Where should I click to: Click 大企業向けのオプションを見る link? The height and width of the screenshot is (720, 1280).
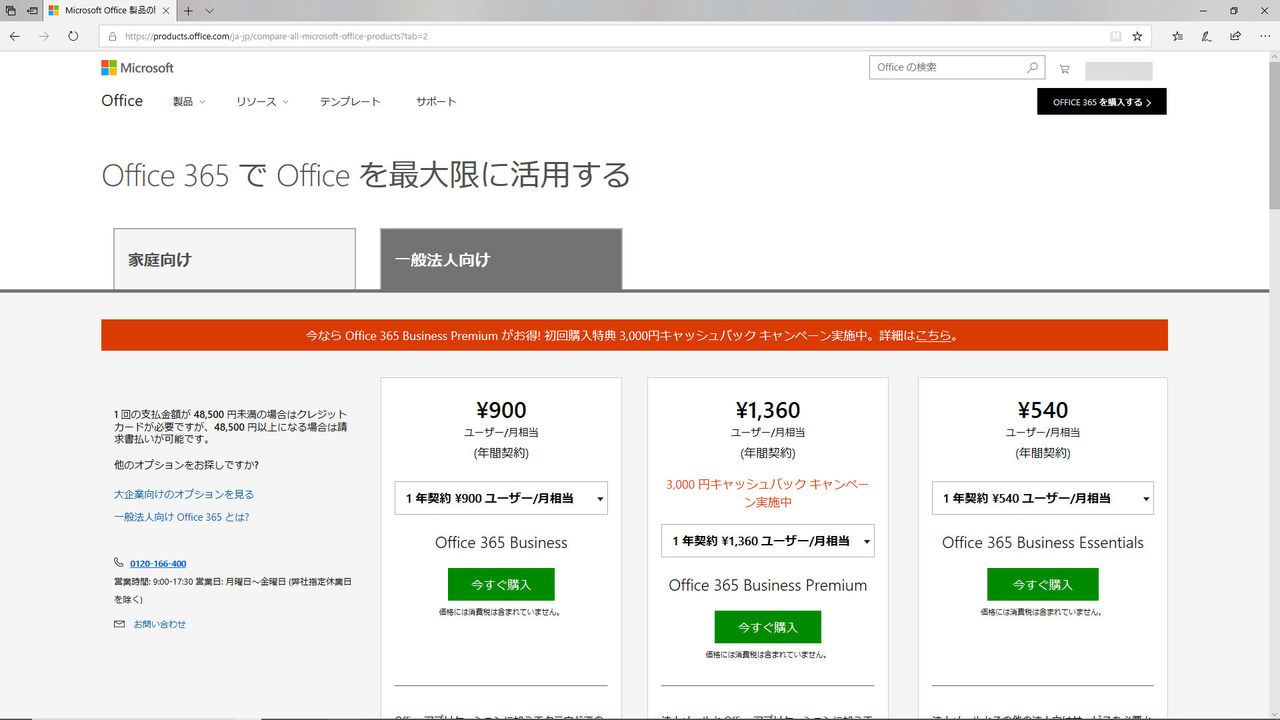coord(184,494)
